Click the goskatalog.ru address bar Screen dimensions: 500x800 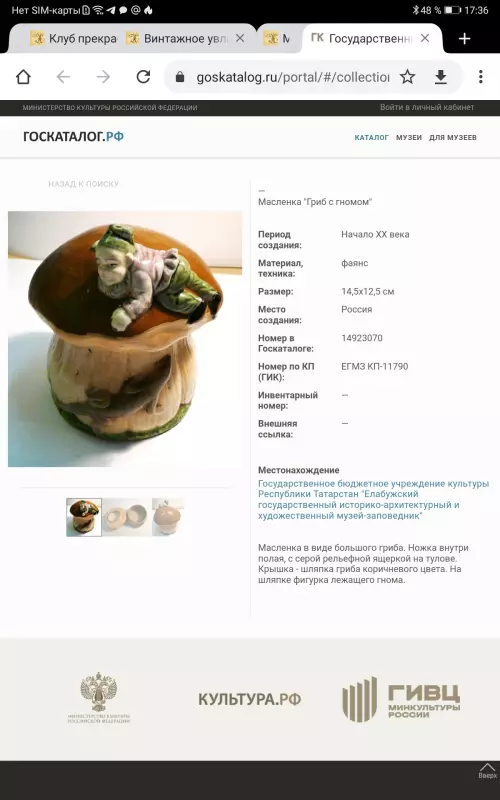click(292, 77)
